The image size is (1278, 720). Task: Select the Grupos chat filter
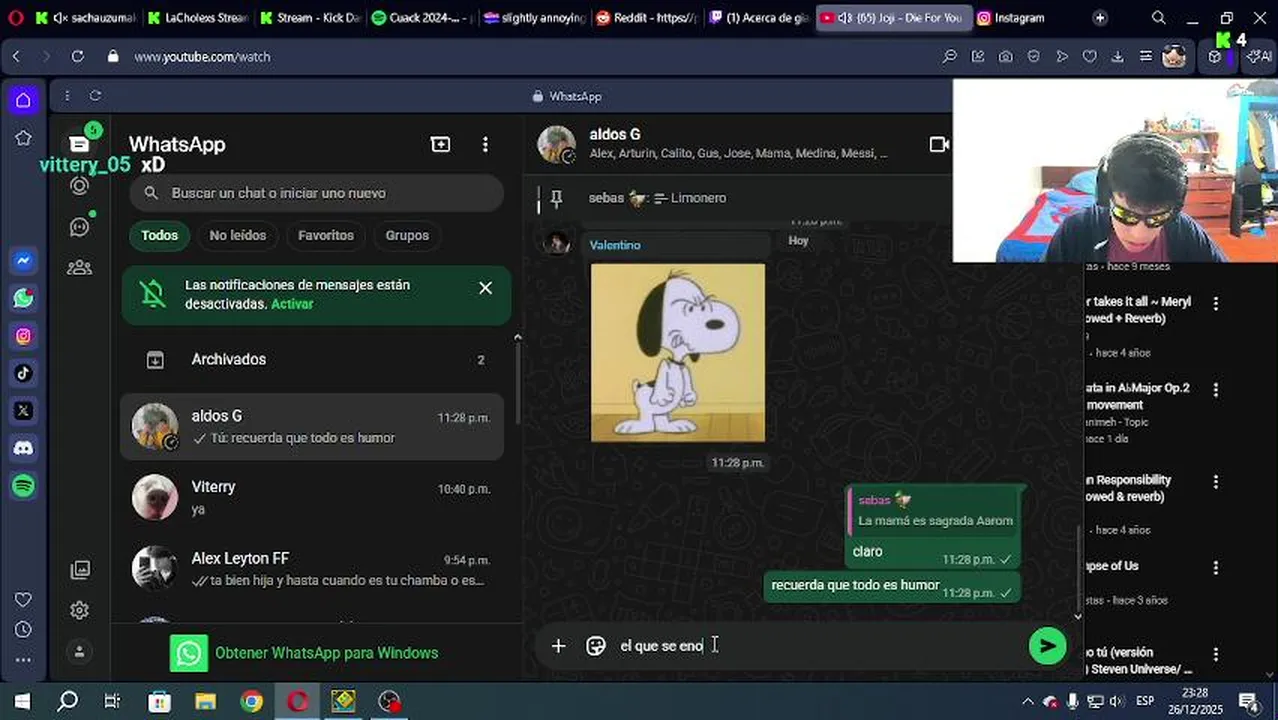[407, 235]
